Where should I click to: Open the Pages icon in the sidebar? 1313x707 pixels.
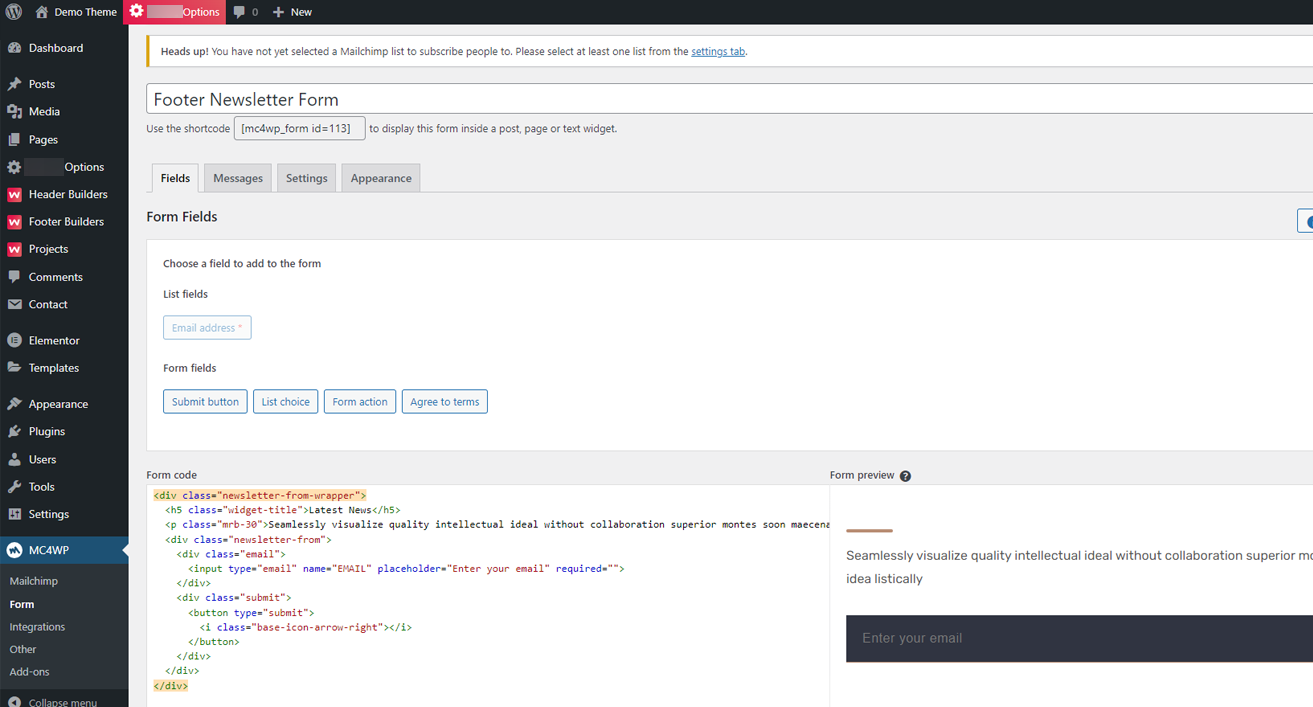click(16, 139)
